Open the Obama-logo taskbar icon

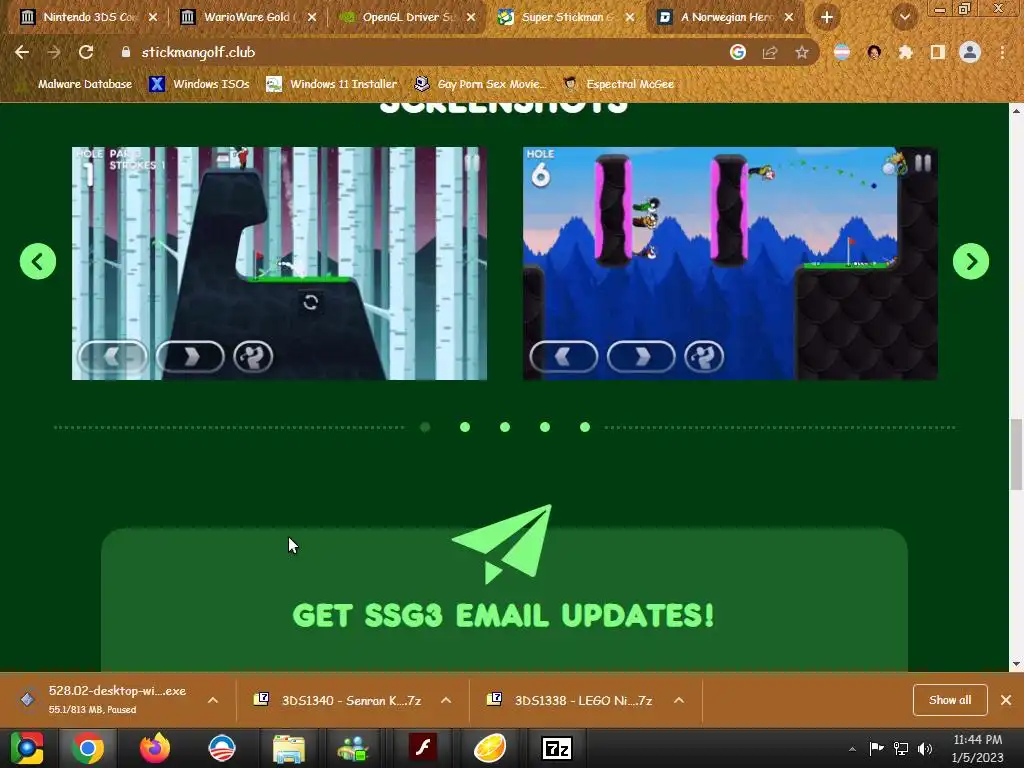pos(221,748)
